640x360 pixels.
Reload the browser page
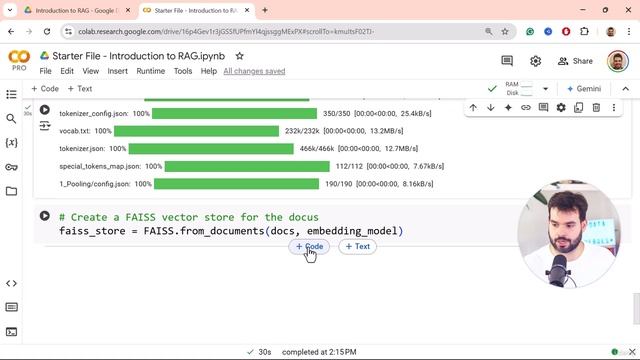tap(47, 31)
